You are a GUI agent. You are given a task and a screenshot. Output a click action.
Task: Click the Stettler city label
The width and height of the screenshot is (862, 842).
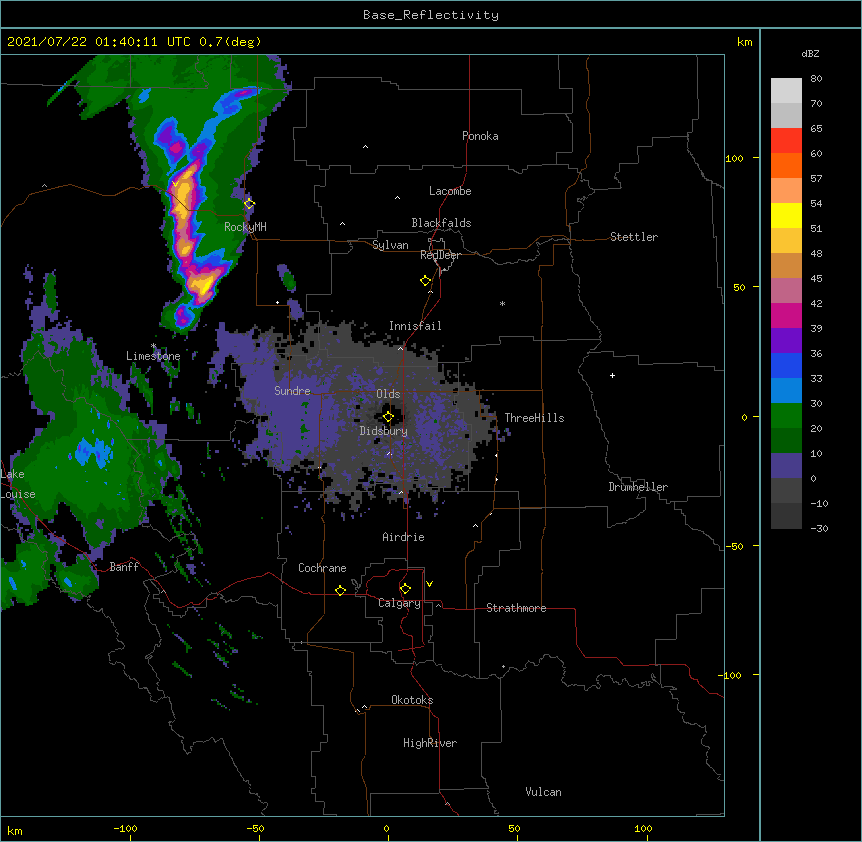634,237
